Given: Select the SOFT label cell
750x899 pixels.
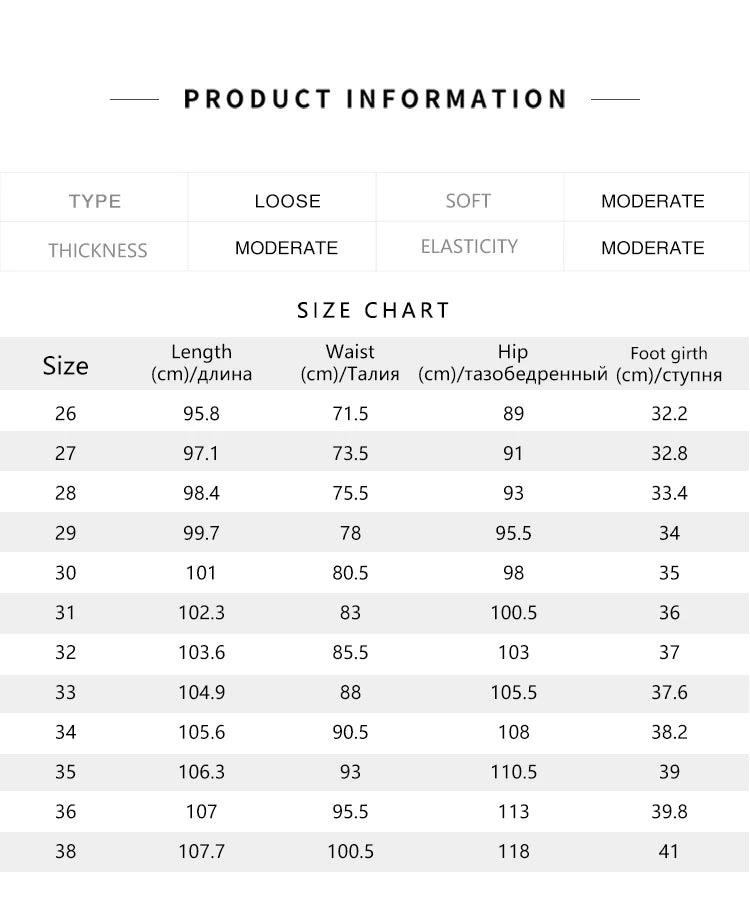Looking at the screenshot, I should (x=468, y=201).
